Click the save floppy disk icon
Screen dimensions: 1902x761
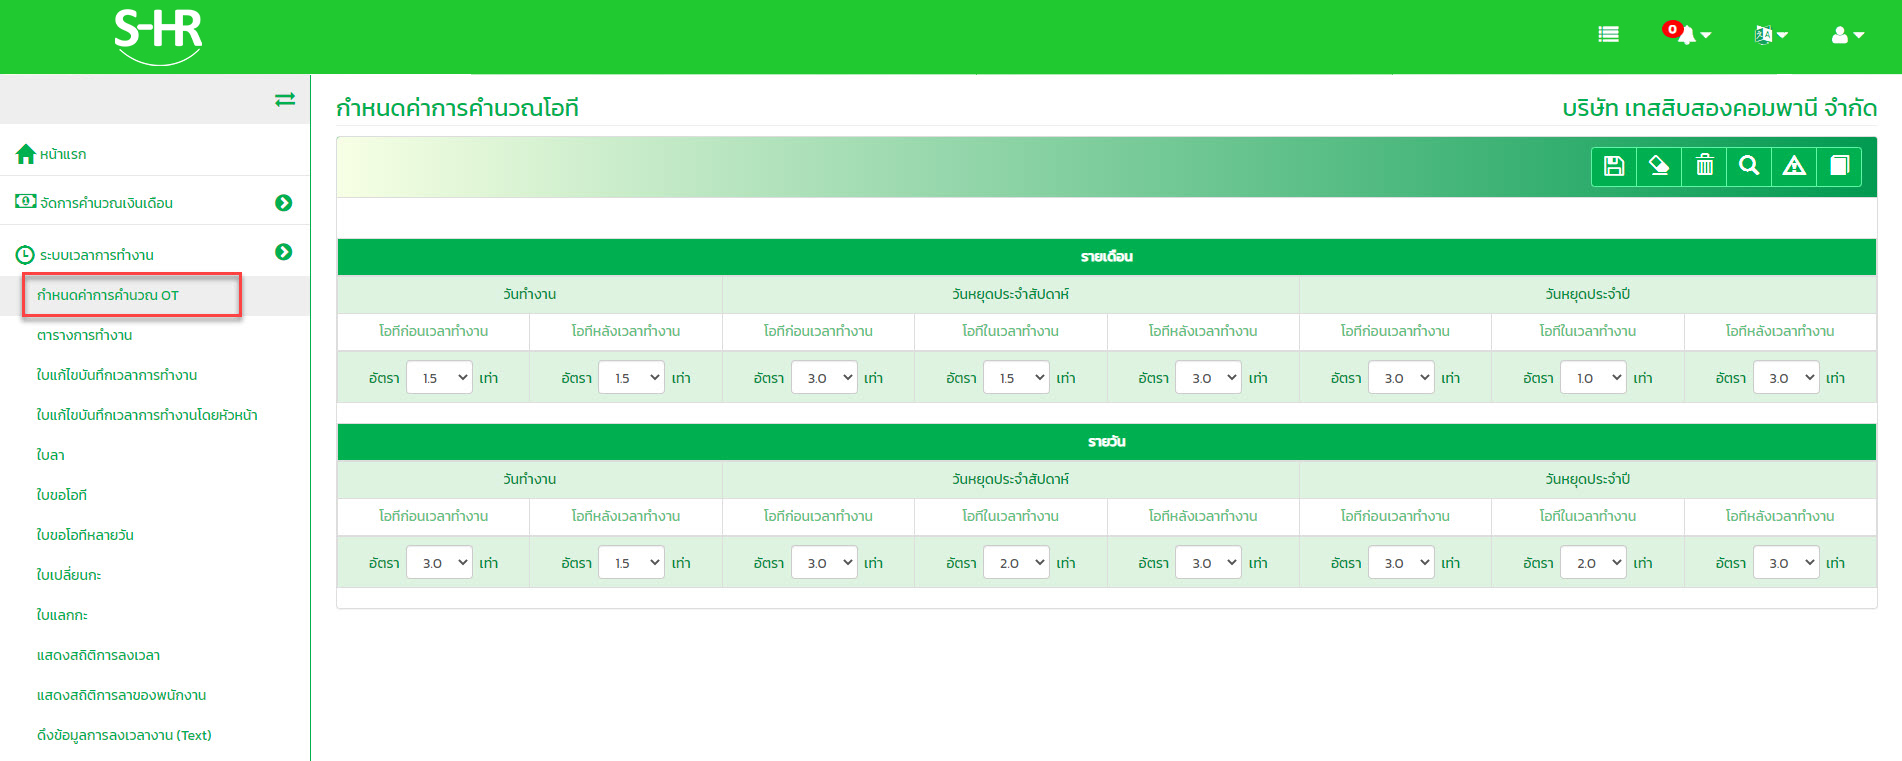[x=1613, y=166]
